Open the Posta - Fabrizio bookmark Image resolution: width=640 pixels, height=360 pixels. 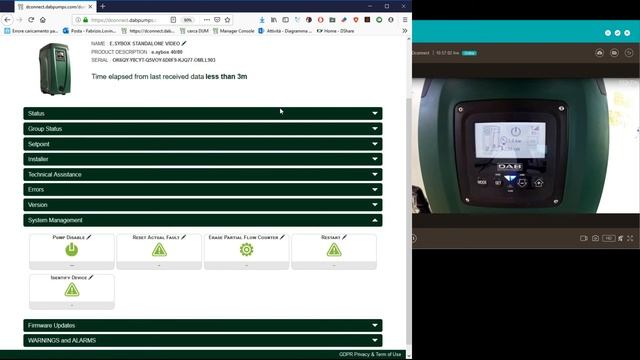point(89,31)
